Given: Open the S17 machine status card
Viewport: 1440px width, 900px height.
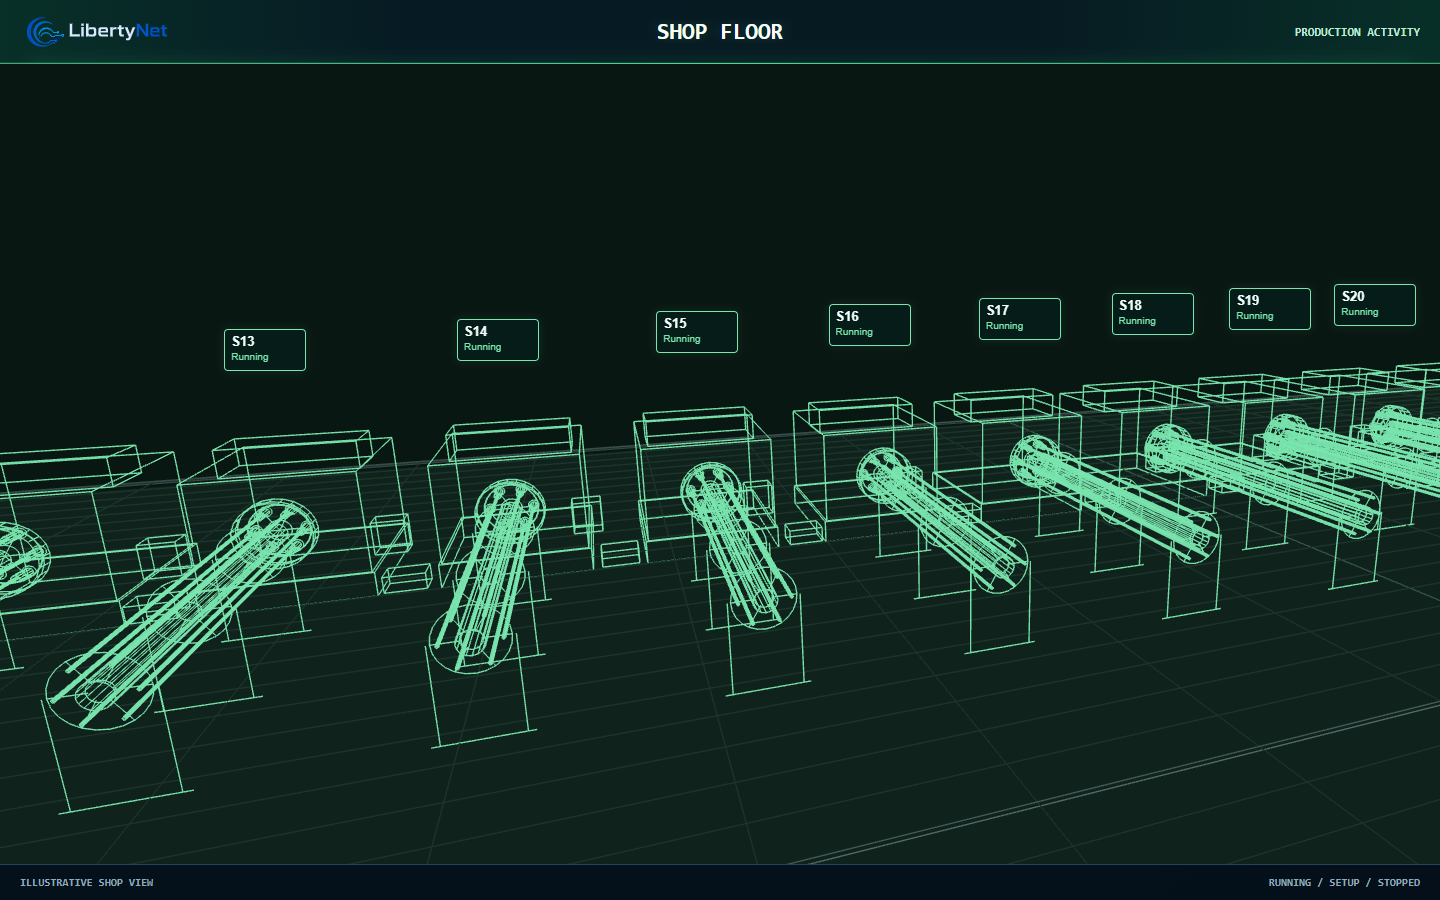Looking at the screenshot, I should 1020,319.
